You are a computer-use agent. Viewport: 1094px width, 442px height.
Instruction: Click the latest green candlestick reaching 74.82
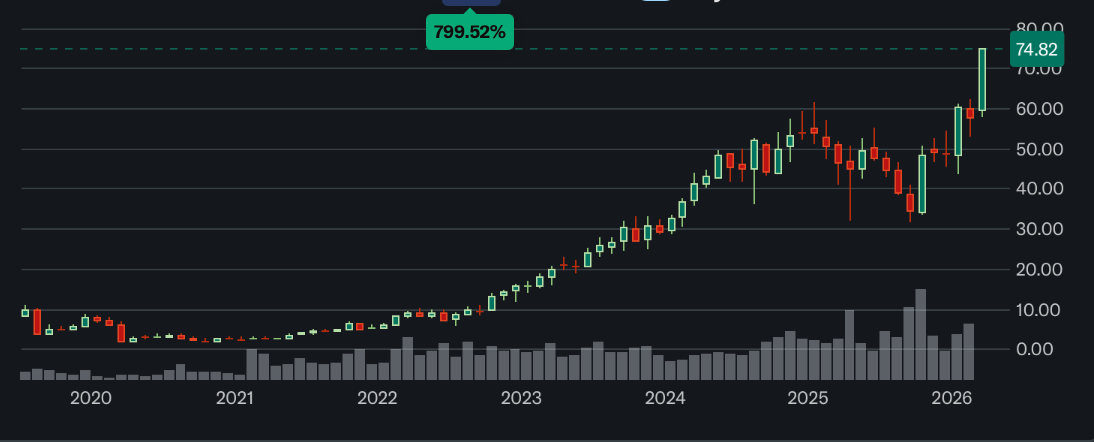click(982, 79)
